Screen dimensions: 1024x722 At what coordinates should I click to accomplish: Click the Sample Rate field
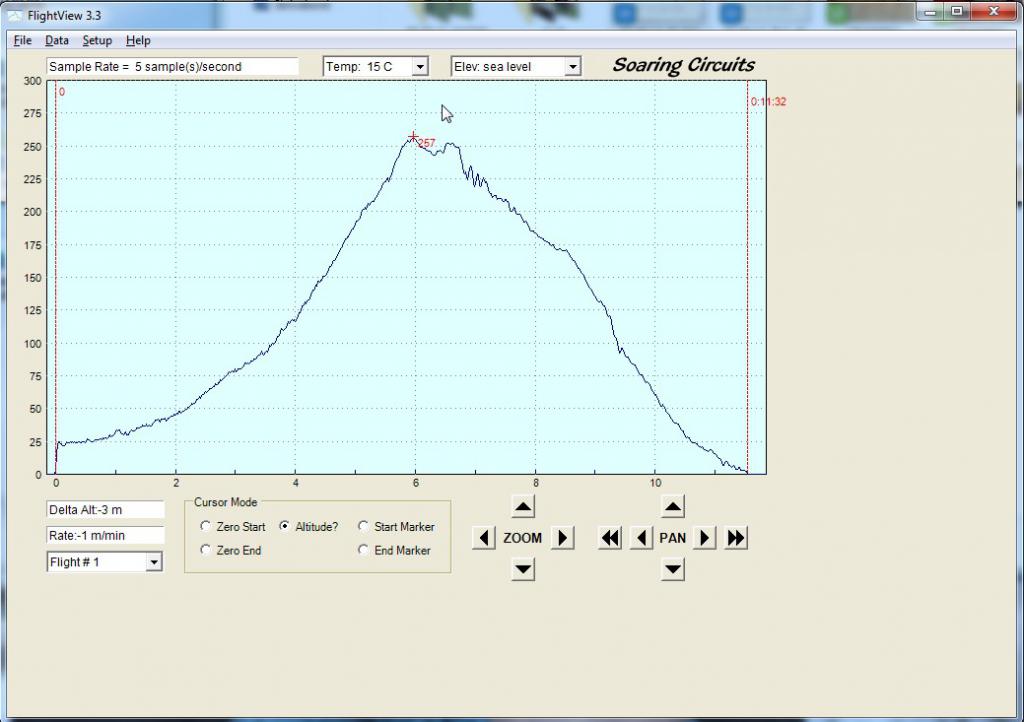point(172,67)
